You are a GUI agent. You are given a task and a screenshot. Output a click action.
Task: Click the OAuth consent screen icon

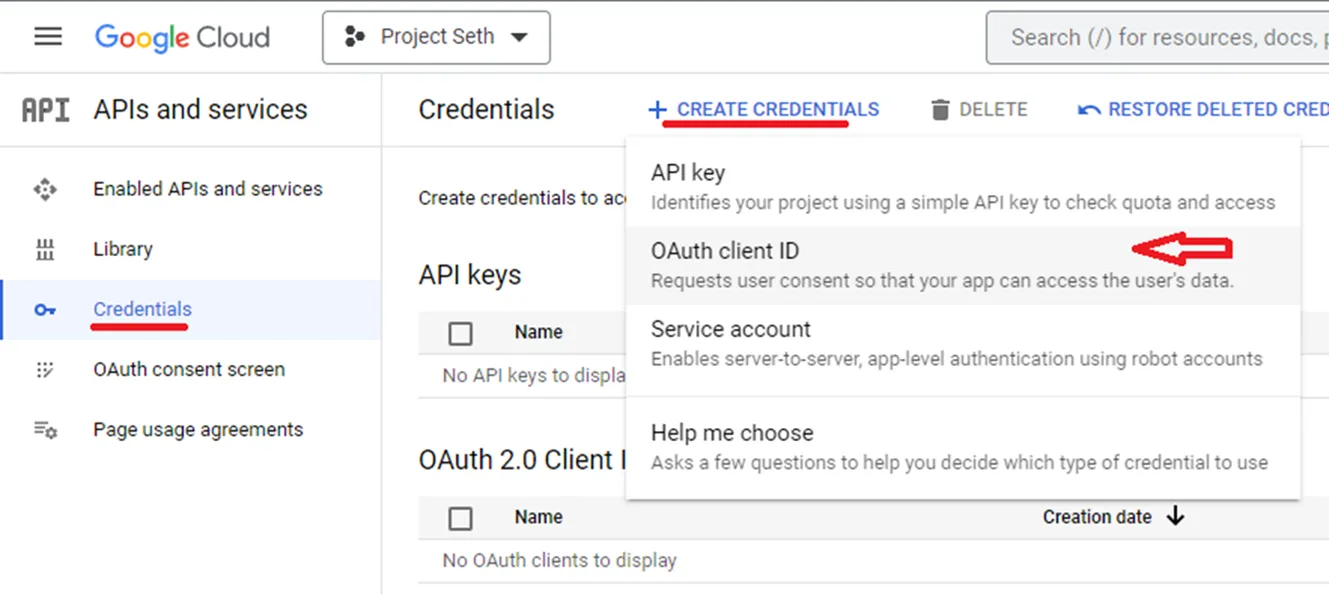(44, 369)
